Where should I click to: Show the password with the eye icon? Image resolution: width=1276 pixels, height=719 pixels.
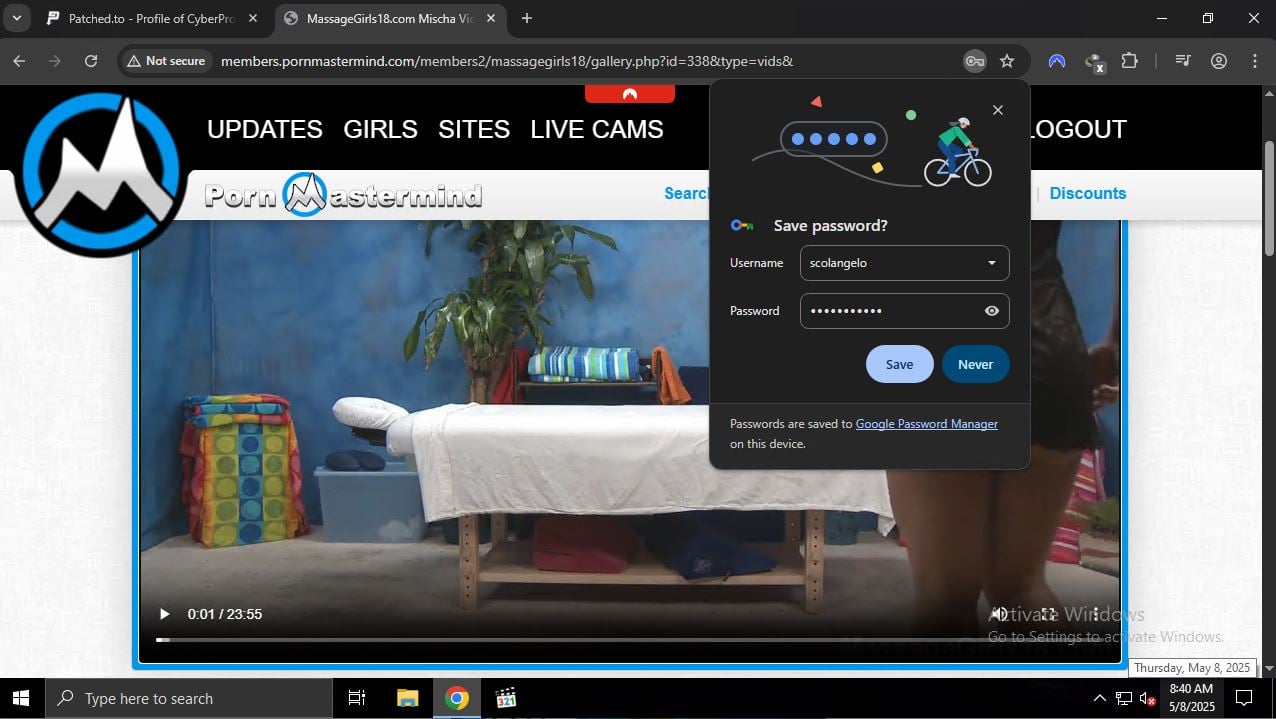992,311
